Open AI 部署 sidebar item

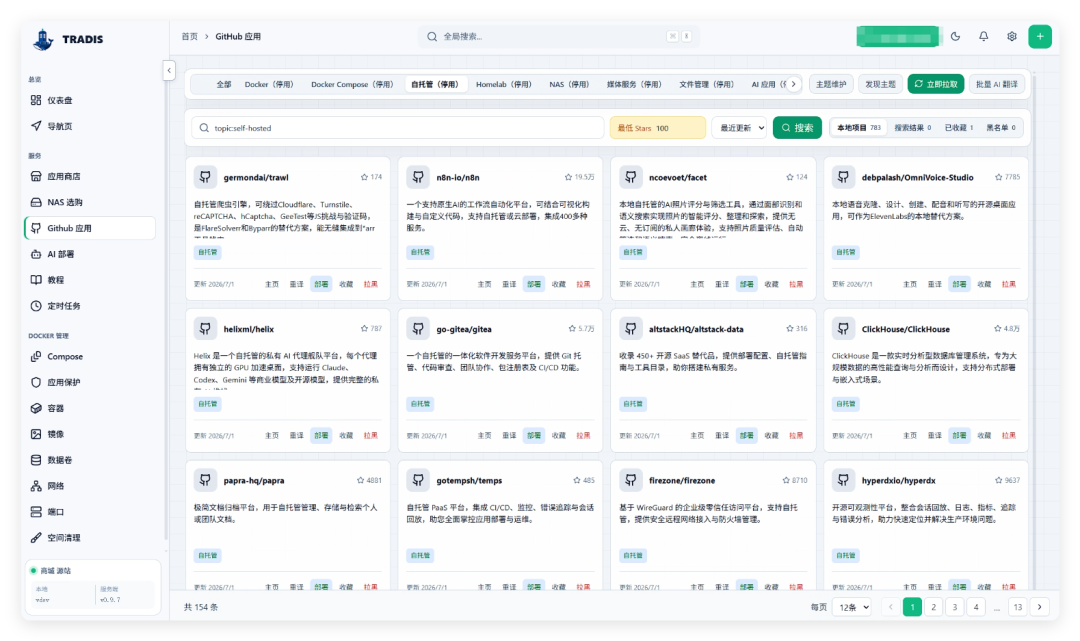click(x=90, y=254)
